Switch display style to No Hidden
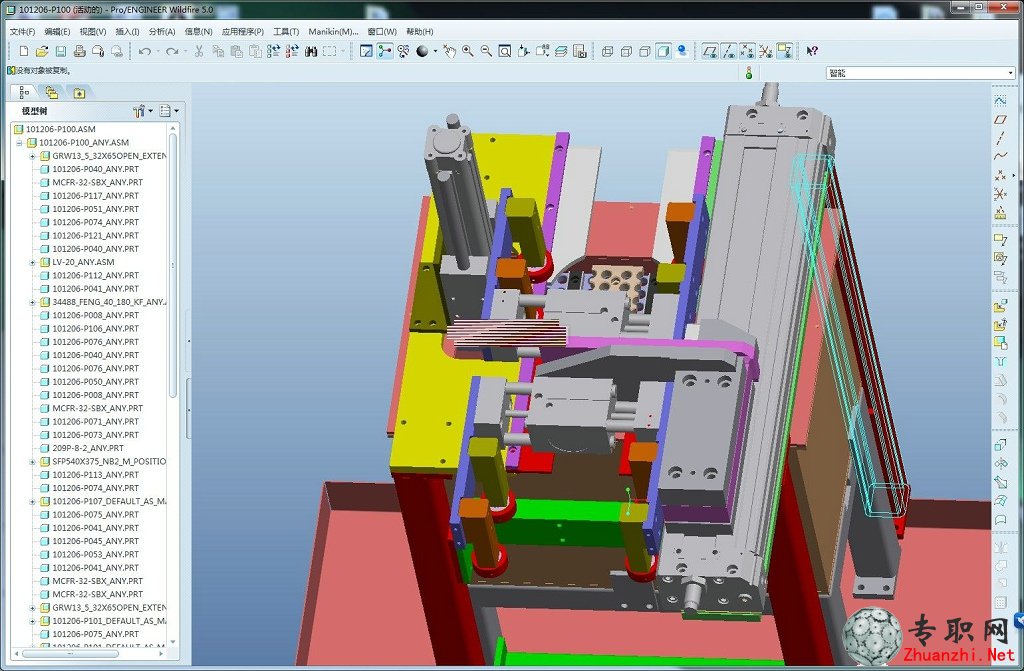Viewport: 1024px width, 671px height. pos(645,51)
